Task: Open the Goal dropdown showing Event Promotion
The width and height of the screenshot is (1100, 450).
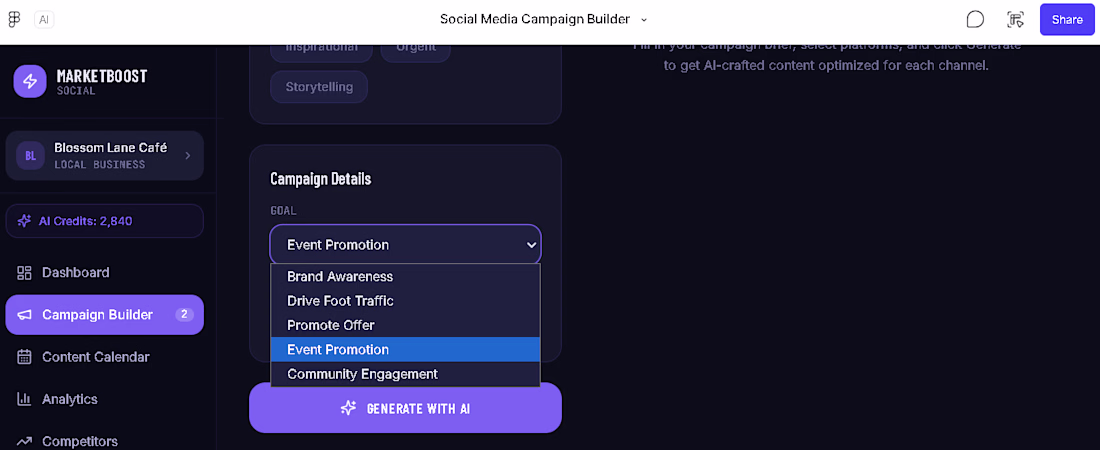Action: click(x=405, y=245)
